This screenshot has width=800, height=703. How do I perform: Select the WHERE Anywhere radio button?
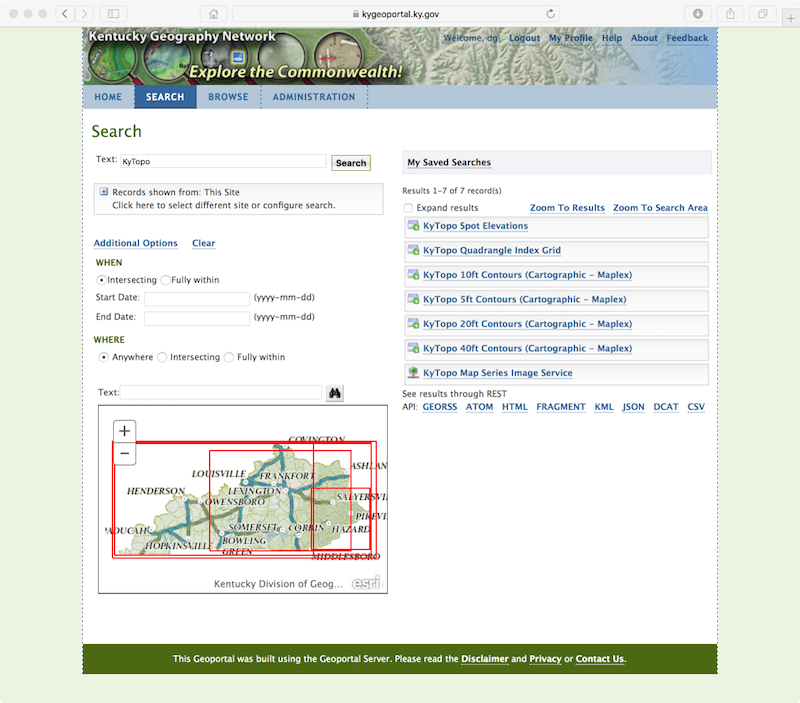click(104, 357)
